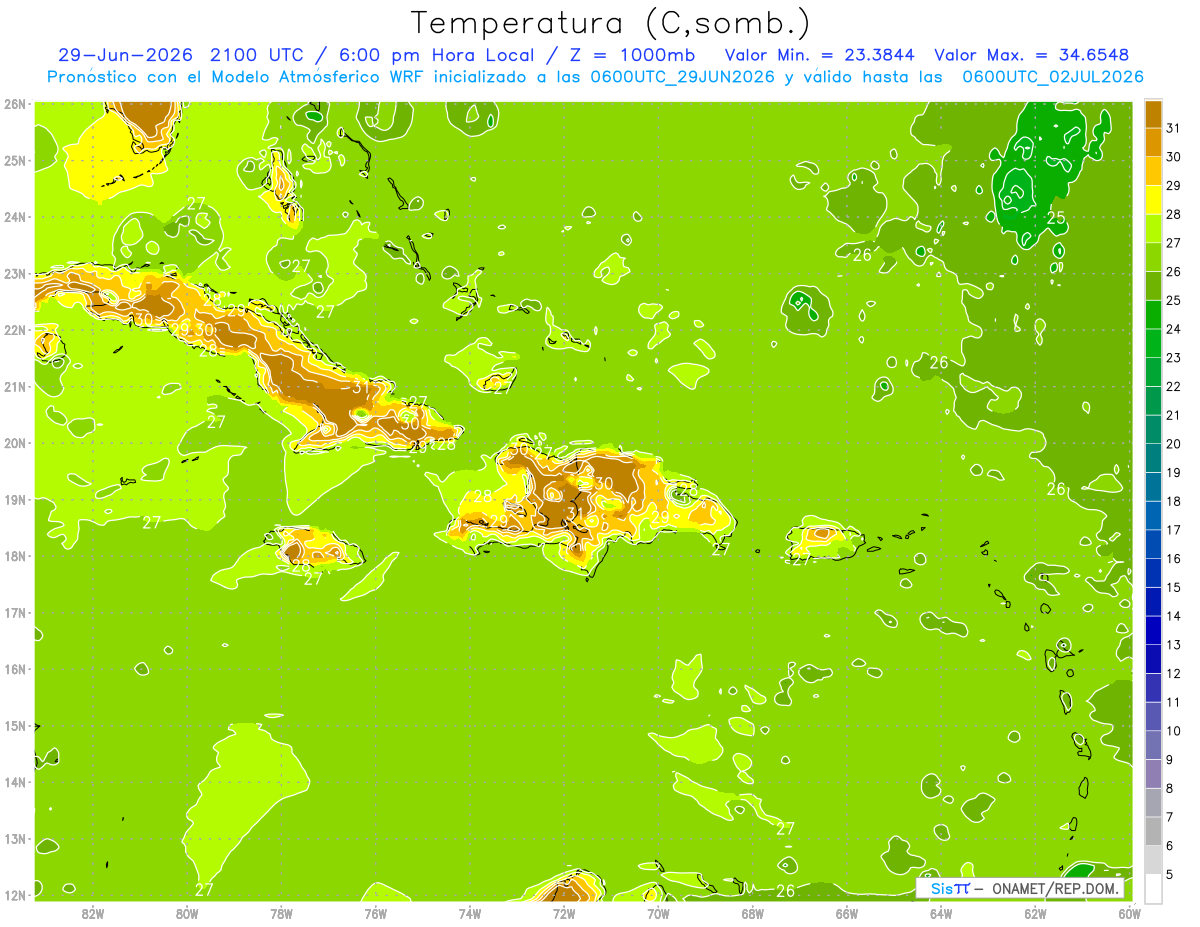Click the '82W' longitude axis label
The image size is (1200, 927).
93,913
